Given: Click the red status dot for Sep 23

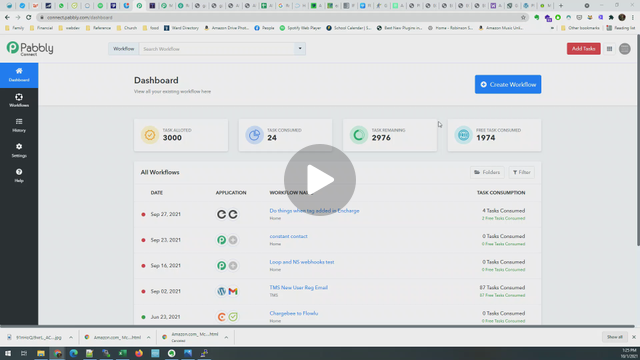Looking at the screenshot, I should (143, 240).
